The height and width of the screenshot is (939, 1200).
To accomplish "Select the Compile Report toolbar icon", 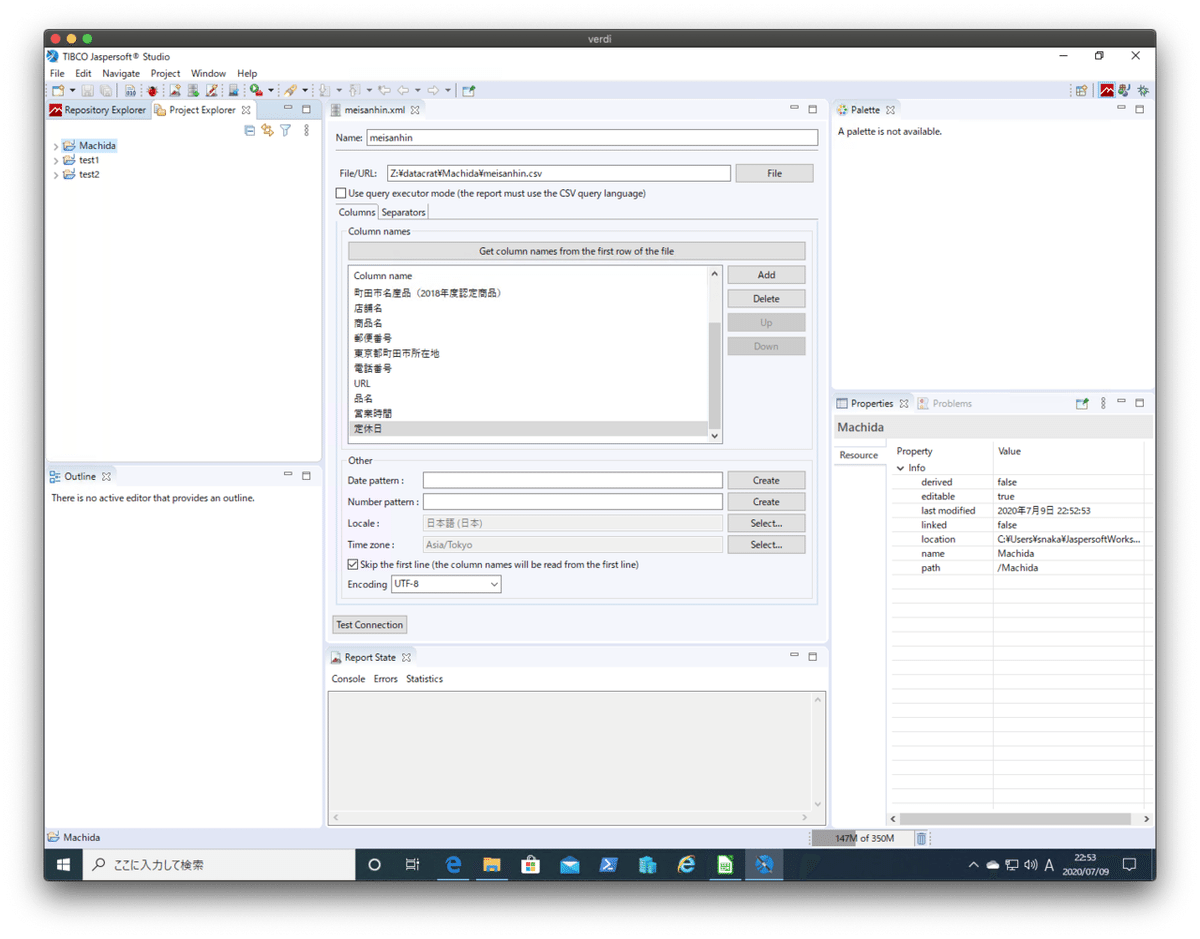I will click(x=130, y=90).
